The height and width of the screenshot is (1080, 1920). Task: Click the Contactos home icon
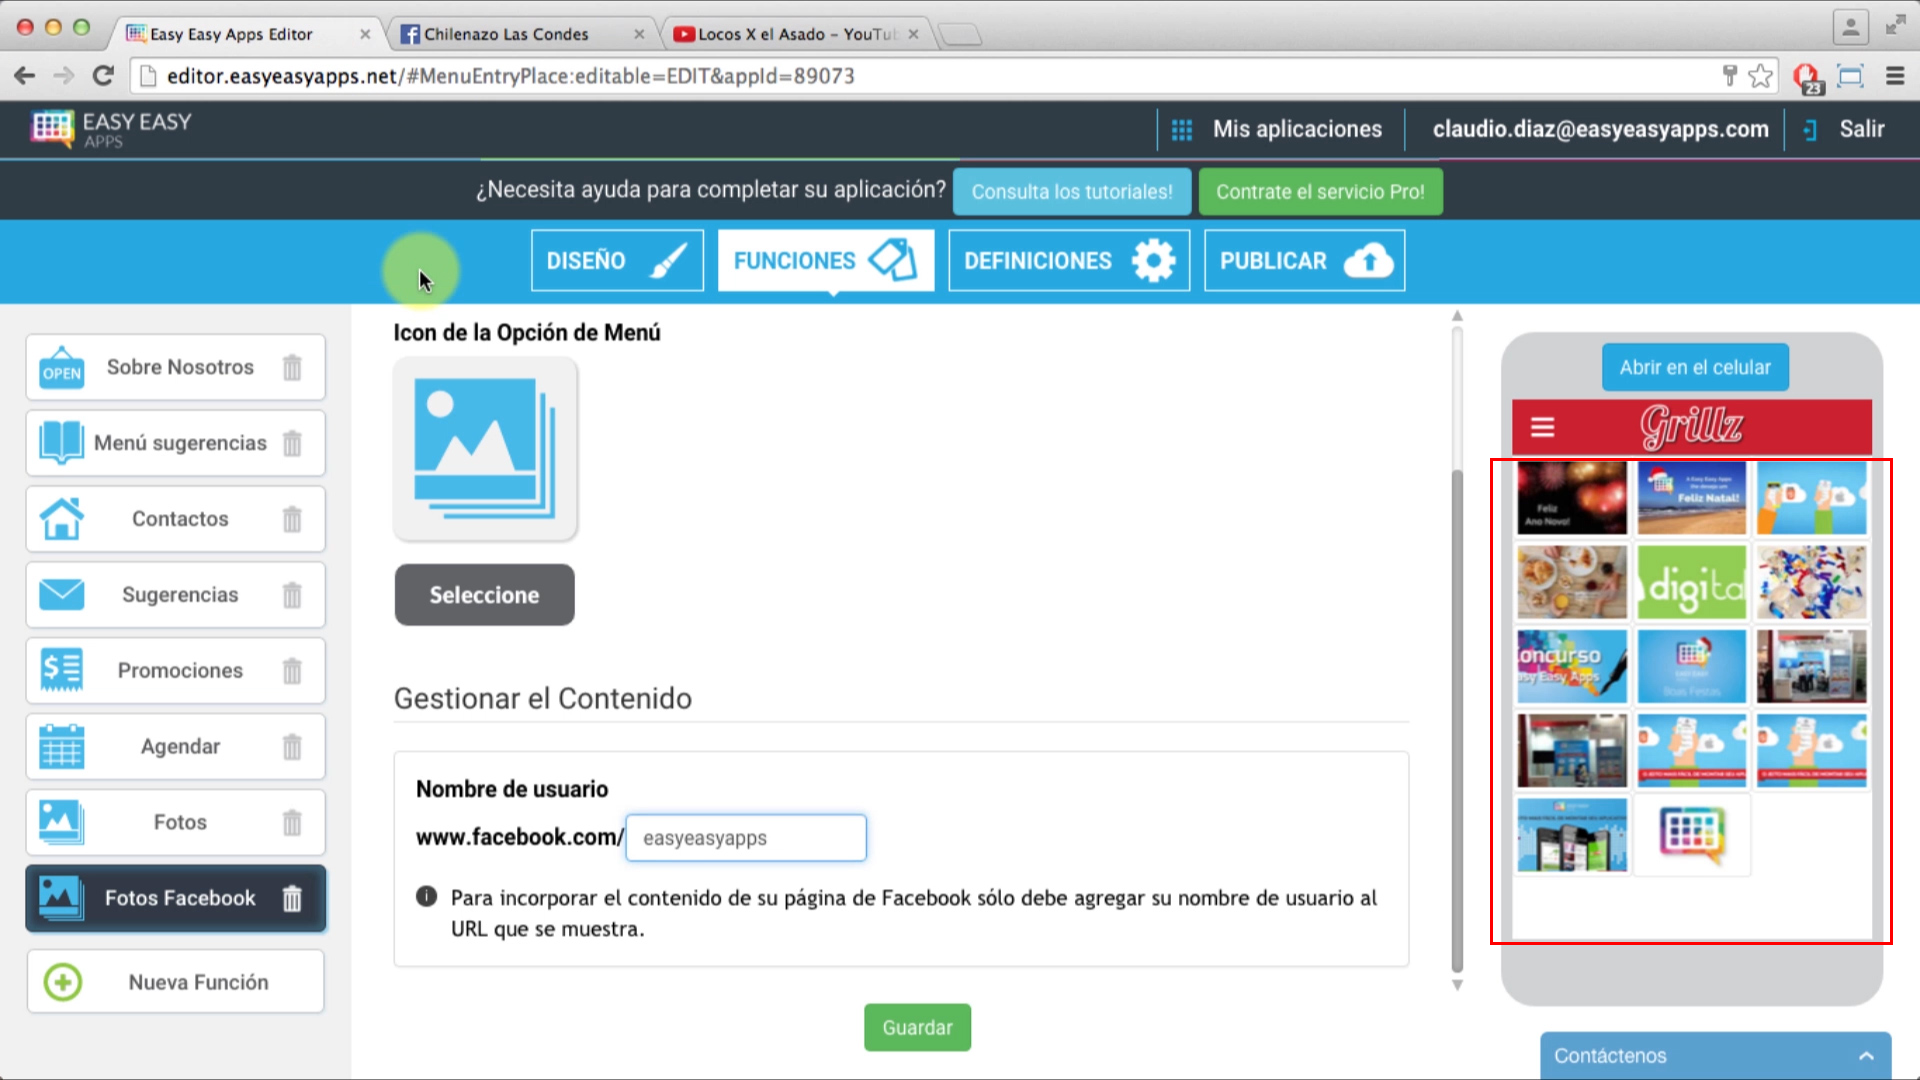coord(59,517)
